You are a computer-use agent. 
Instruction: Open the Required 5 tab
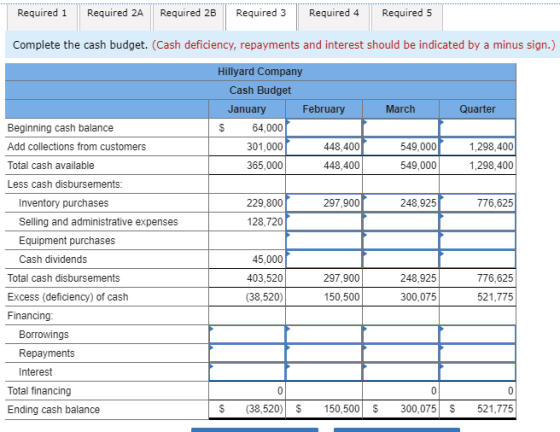coord(407,16)
